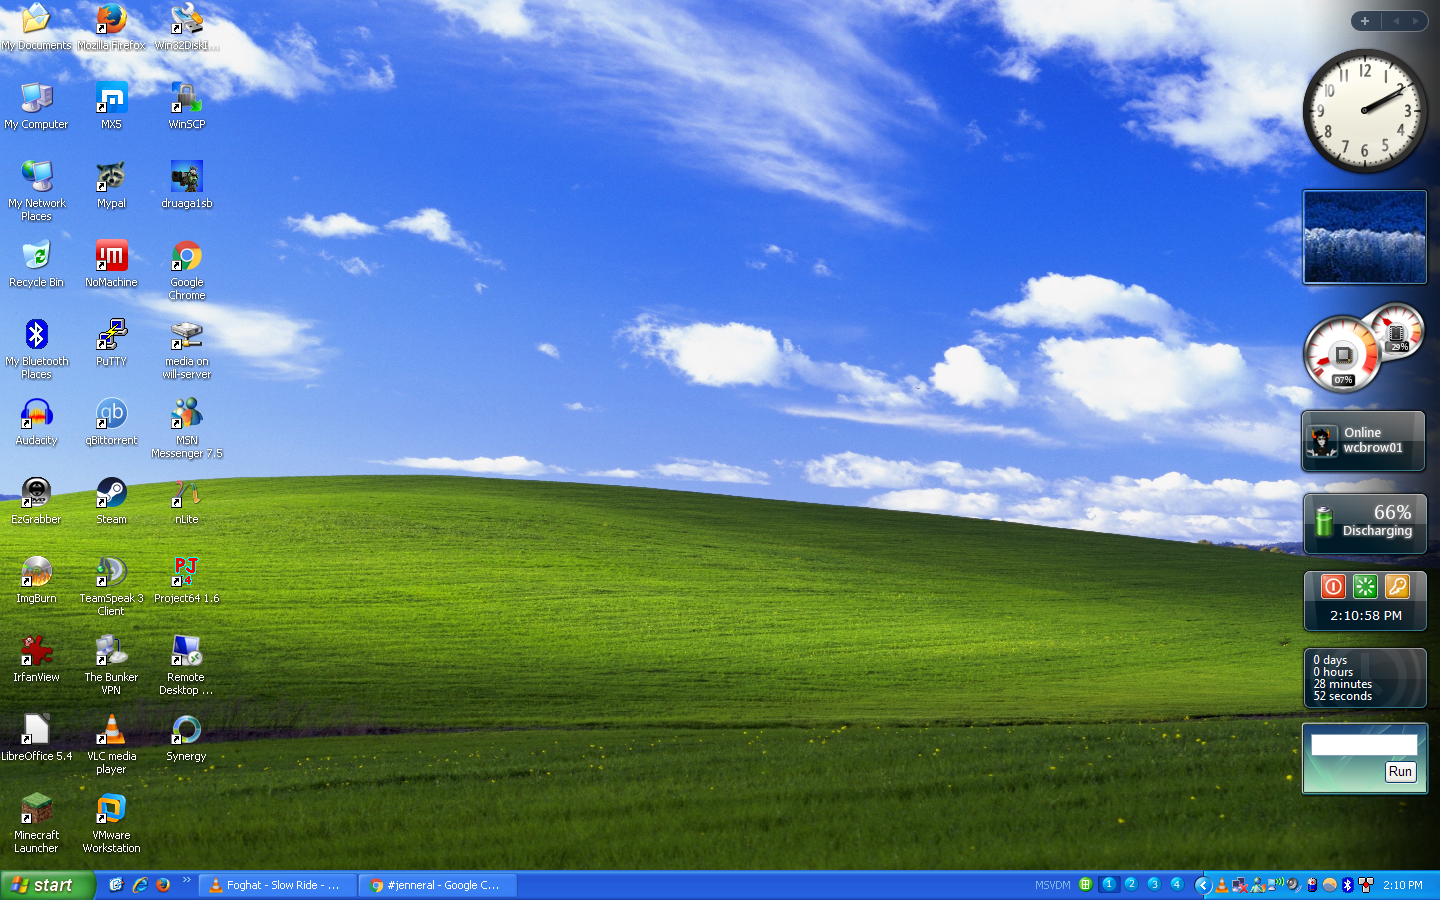
Task: Select the Audacity desktop icon
Action: (x=36, y=415)
